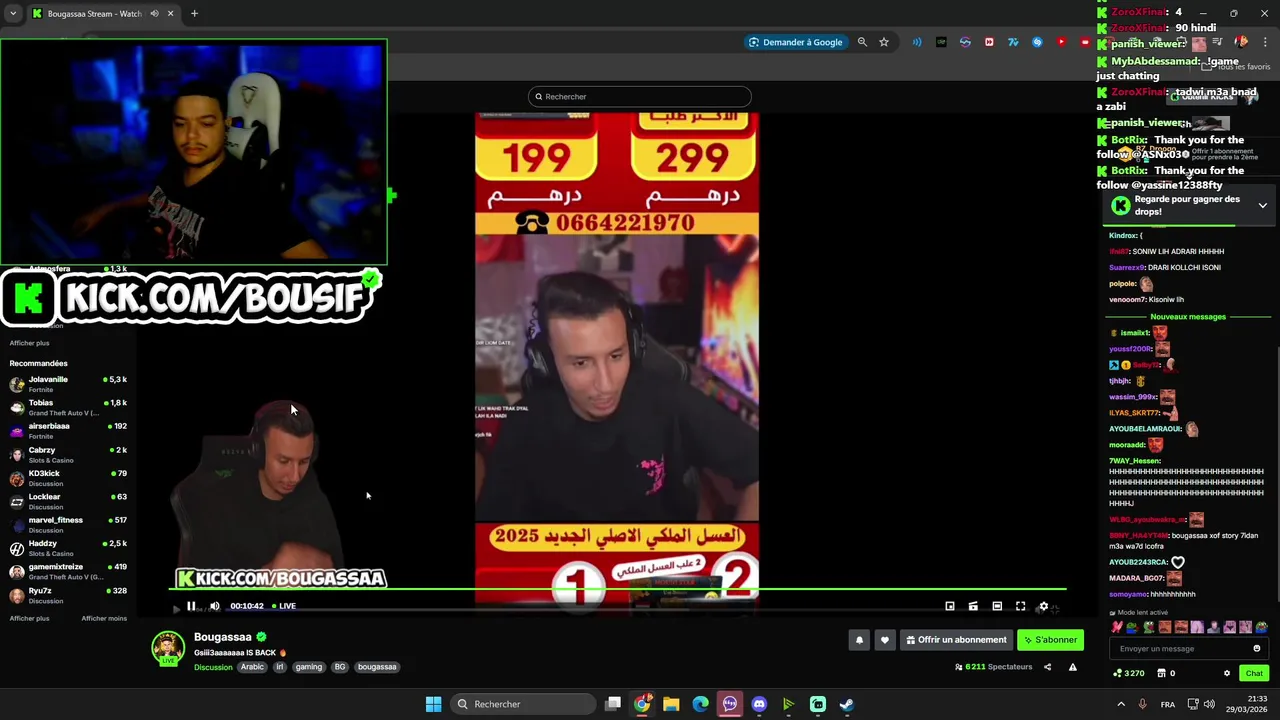Bookmark this page with star icon
1280x720 pixels.
884,42
